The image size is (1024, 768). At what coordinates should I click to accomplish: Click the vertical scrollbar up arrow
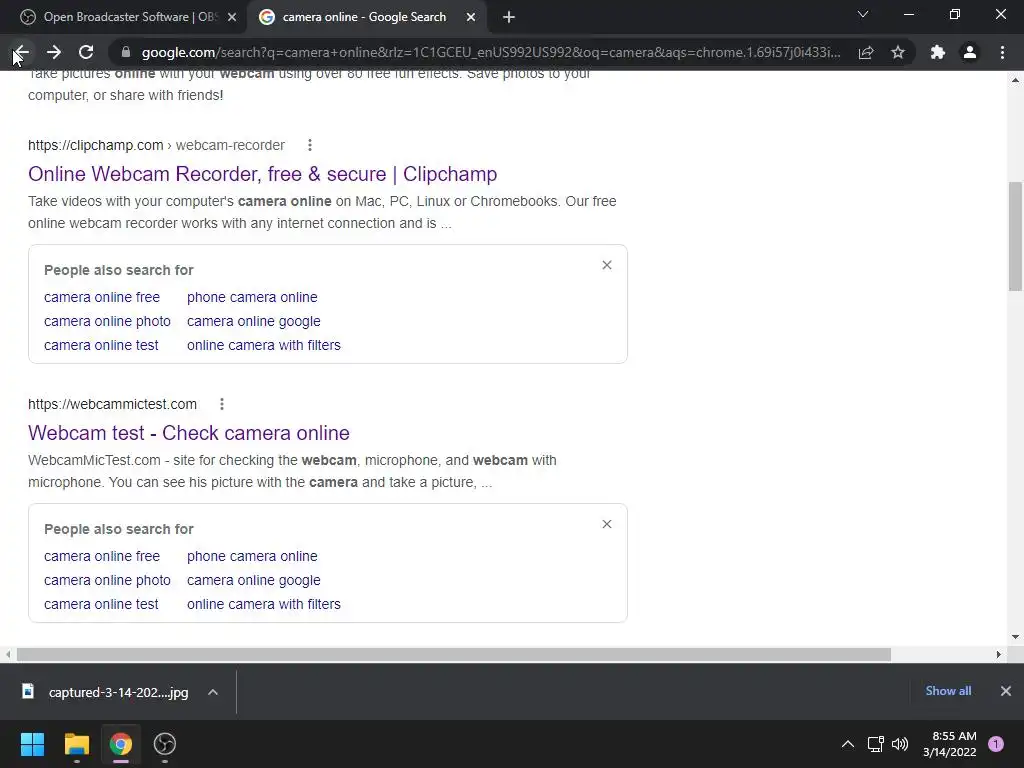1015,80
